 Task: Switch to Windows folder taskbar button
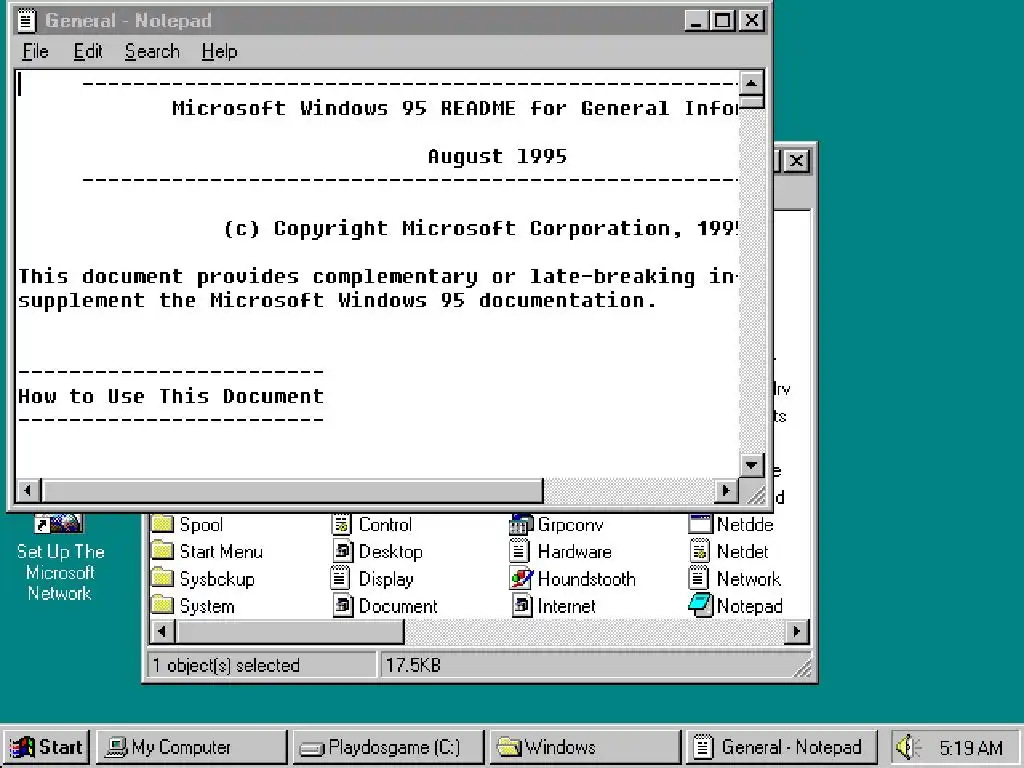[586, 747]
